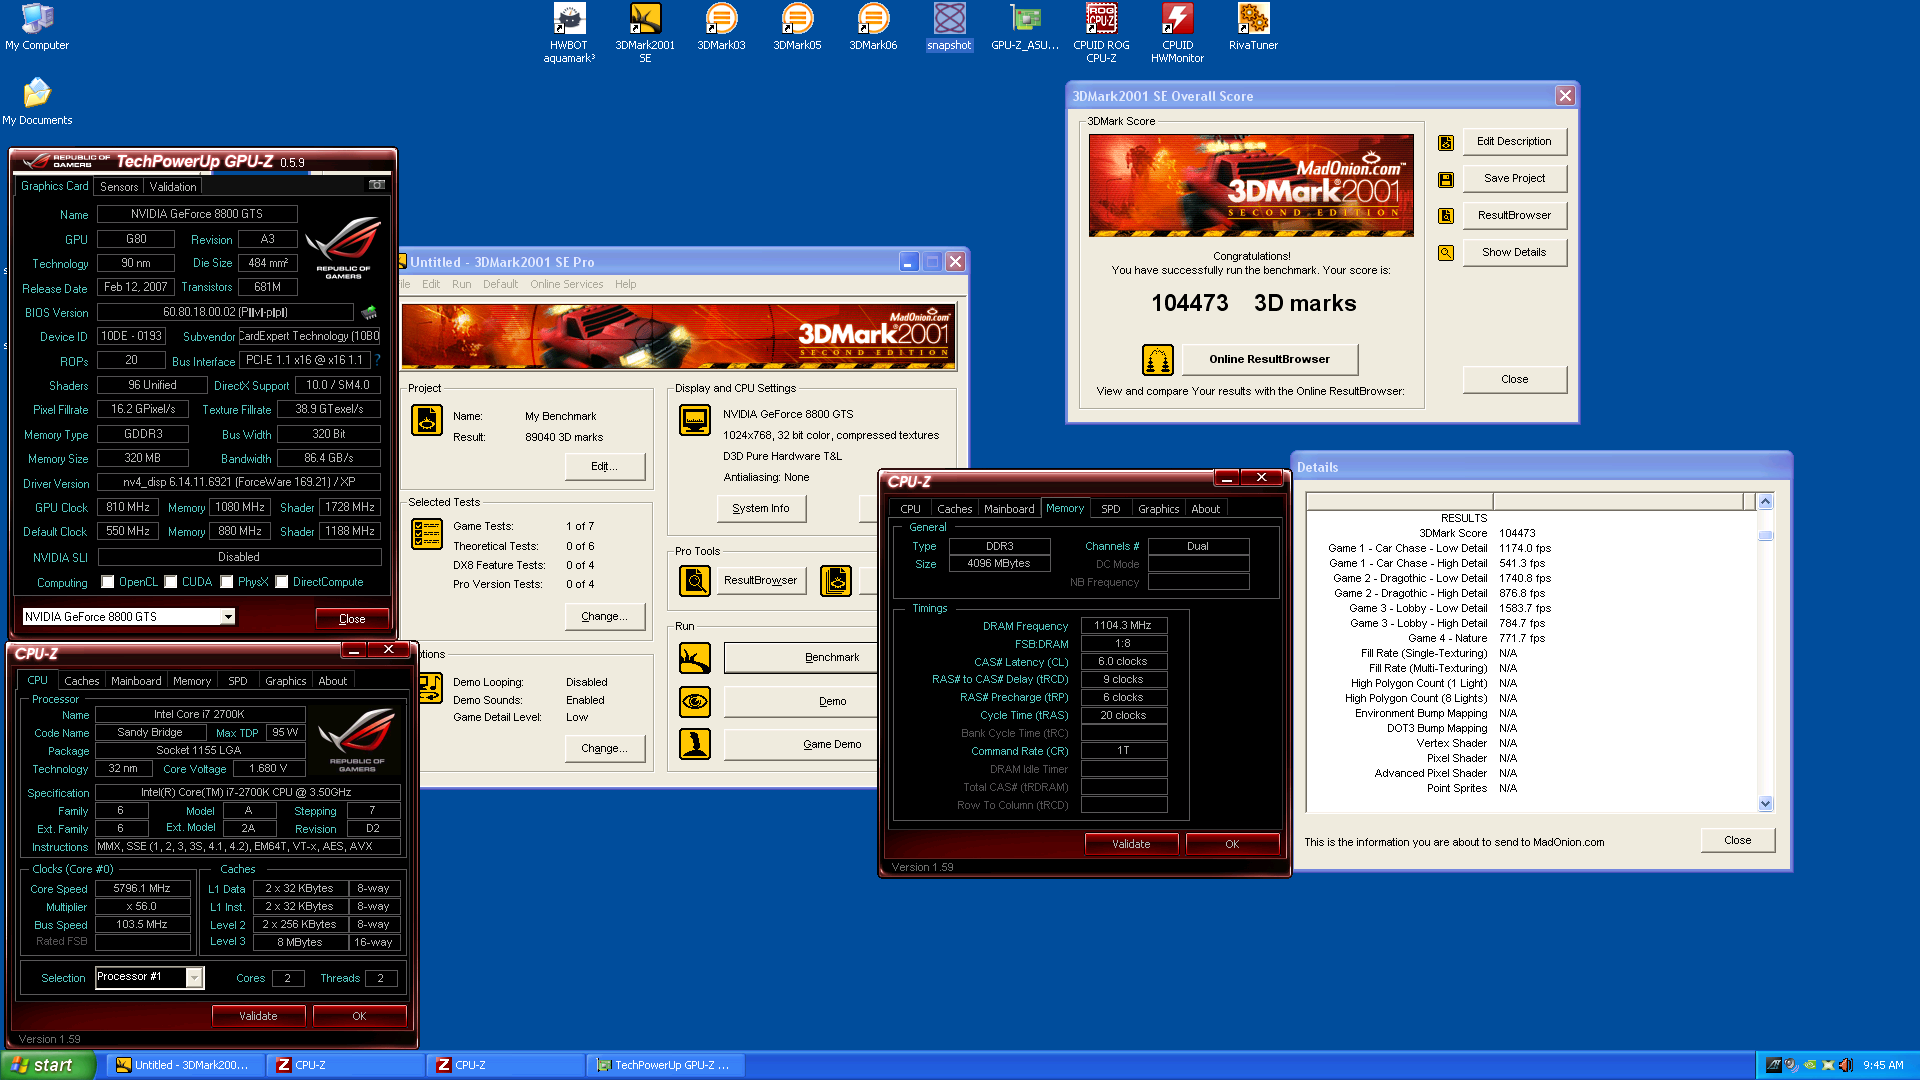Viewport: 1920px width, 1080px height.
Task: Click the Windows start button
Action: [47, 1065]
